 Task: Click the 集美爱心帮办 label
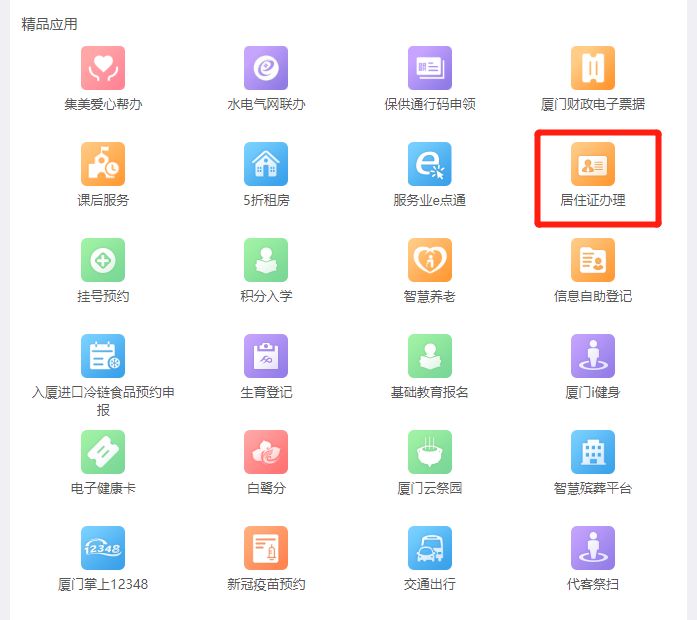coord(103,104)
